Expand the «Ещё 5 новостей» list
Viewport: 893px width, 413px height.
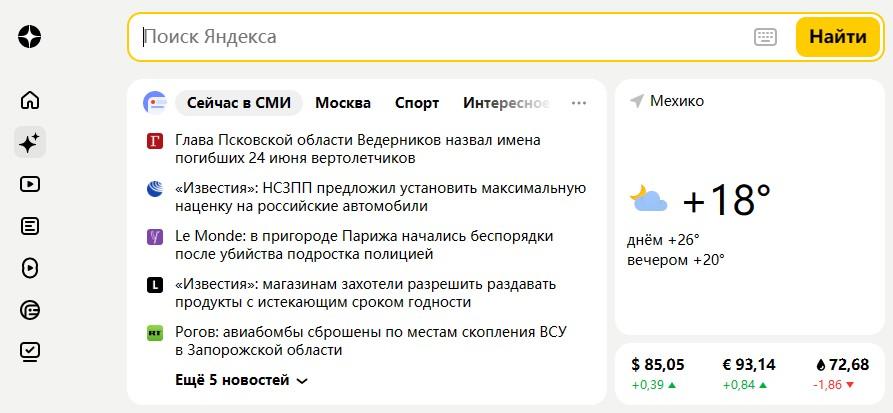(241, 380)
